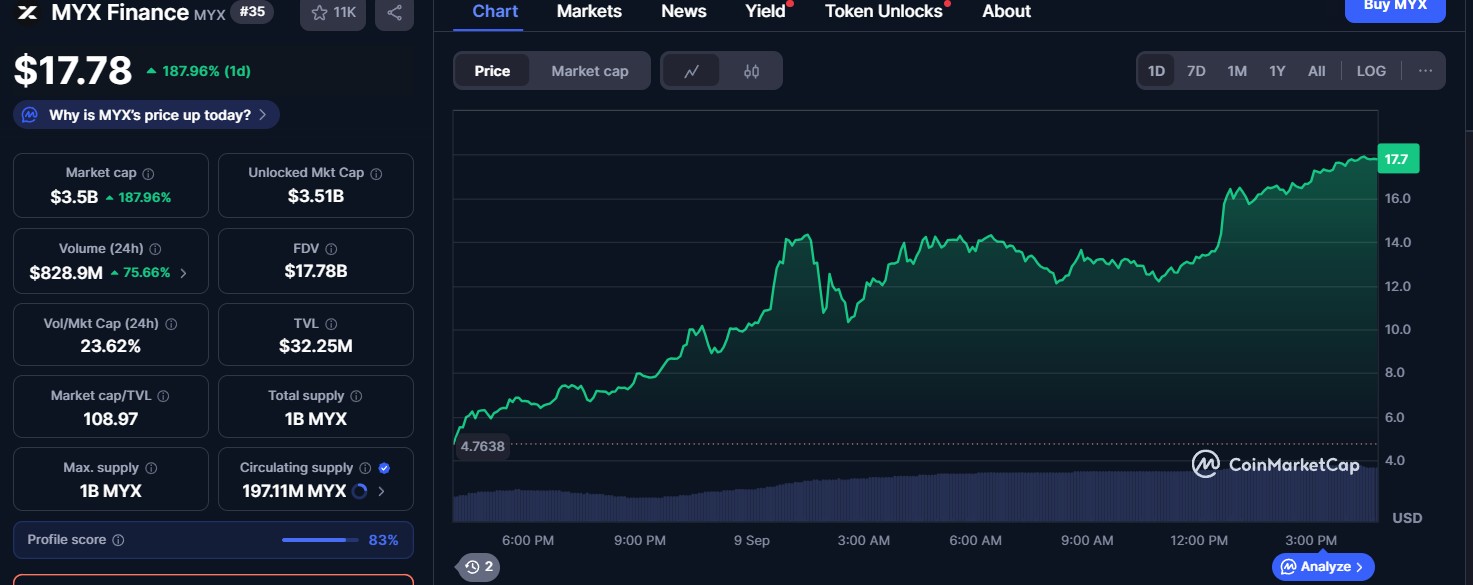Click the USD currency label on chart
This screenshot has height=585, width=1473.
pos(1407,518)
